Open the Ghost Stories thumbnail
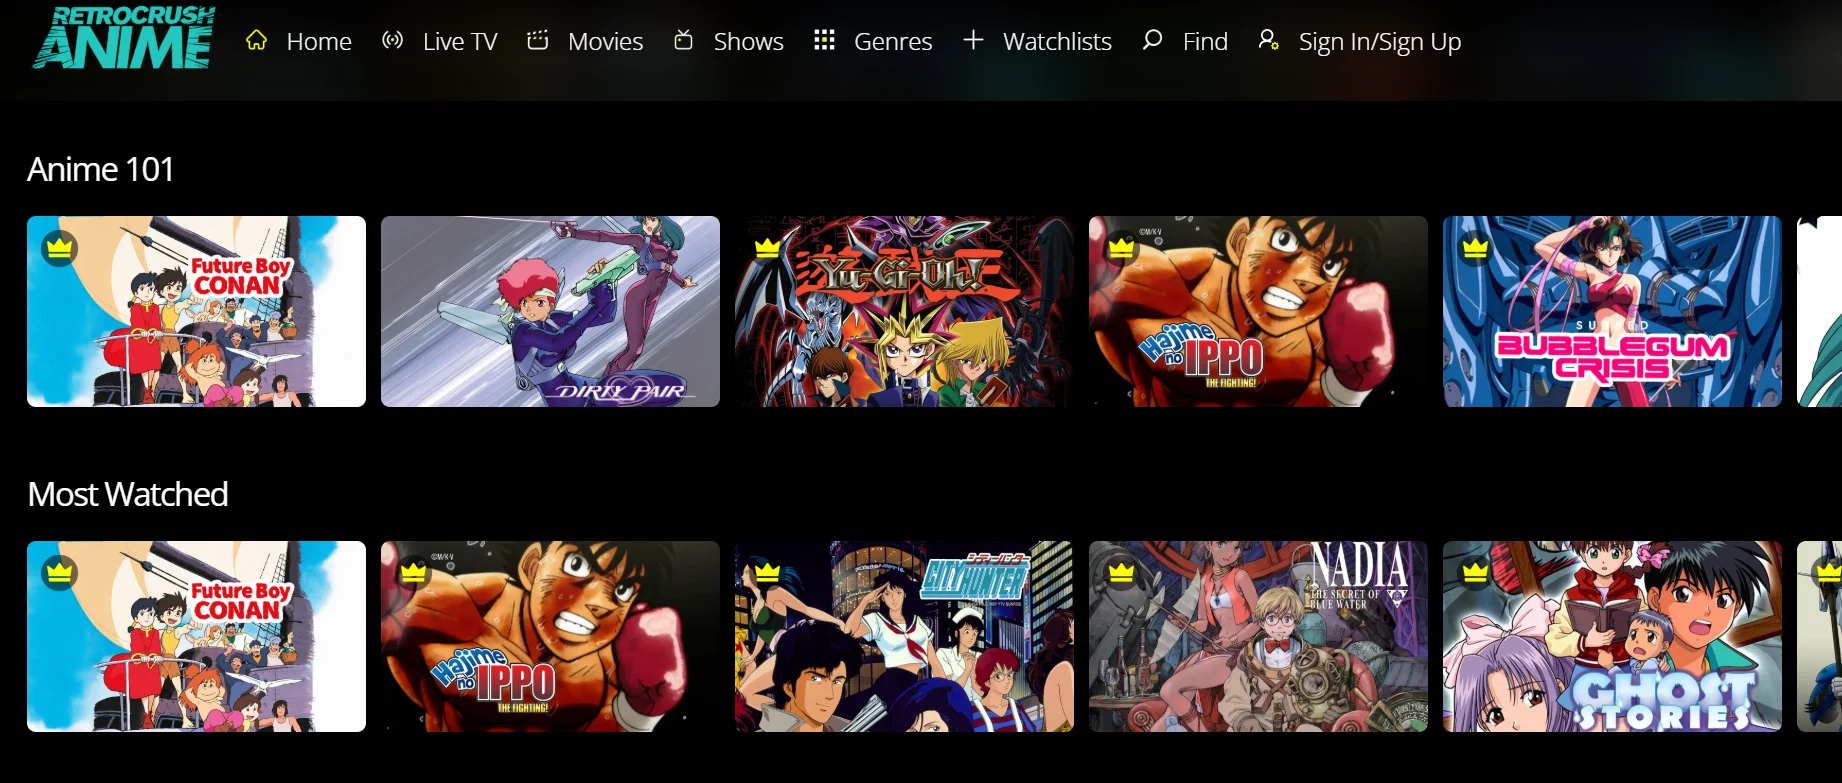 point(1612,636)
